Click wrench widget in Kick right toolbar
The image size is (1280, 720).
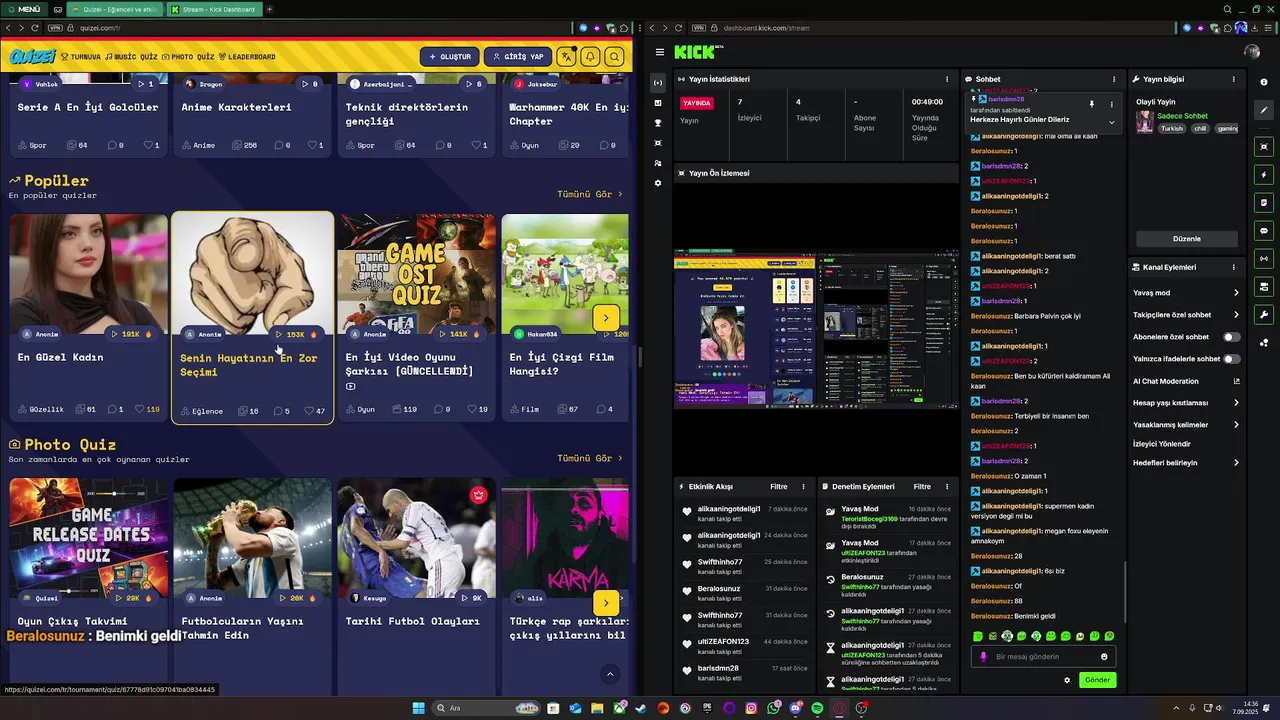pos(1264,315)
